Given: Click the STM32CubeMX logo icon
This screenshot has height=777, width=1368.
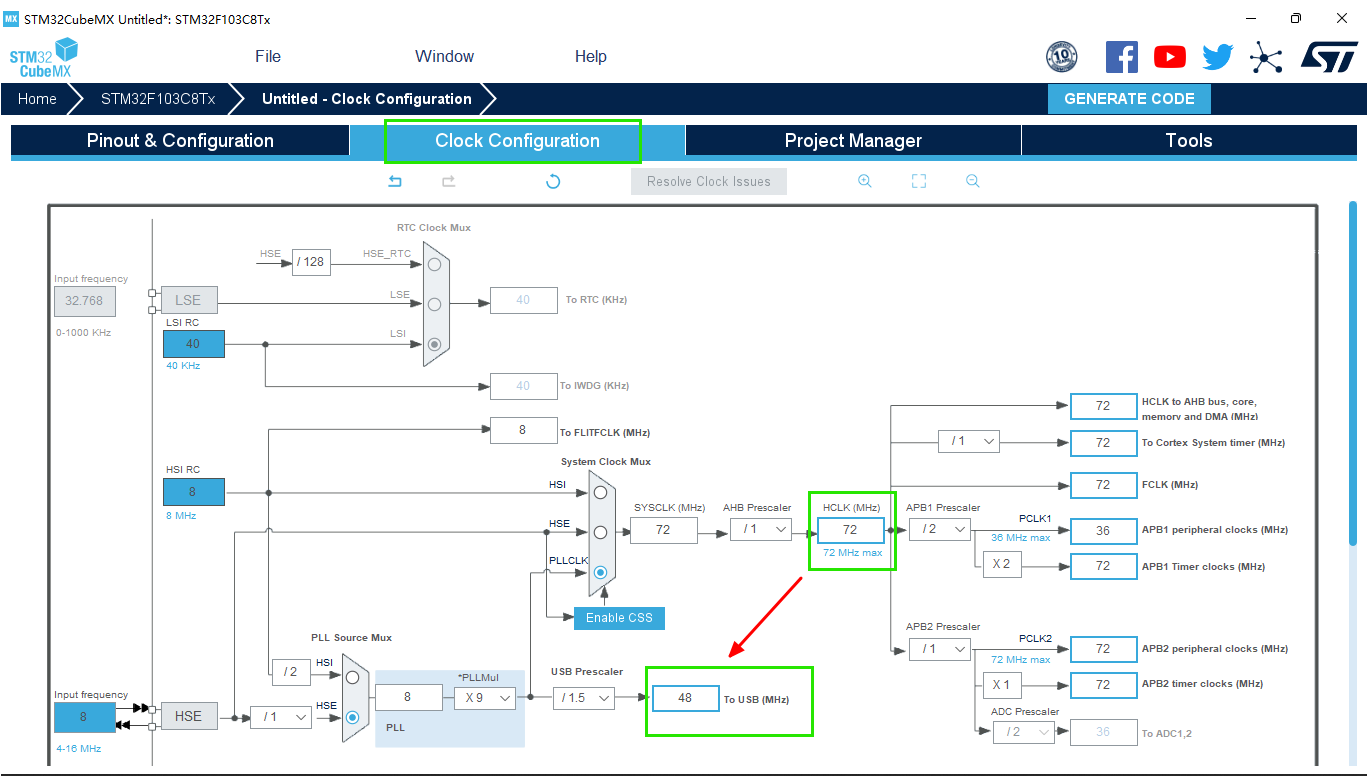Looking at the screenshot, I should (x=43, y=57).
